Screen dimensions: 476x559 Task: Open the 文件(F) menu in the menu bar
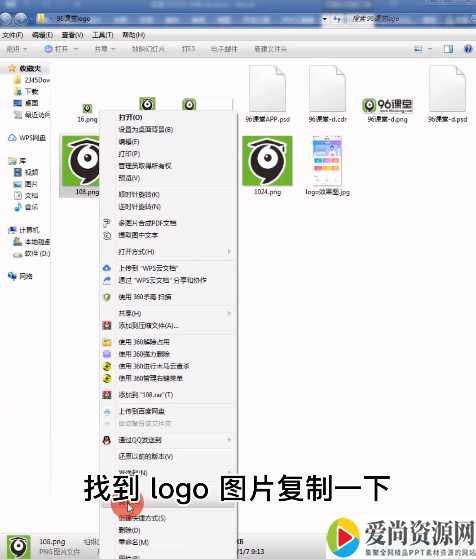click(12, 35)
